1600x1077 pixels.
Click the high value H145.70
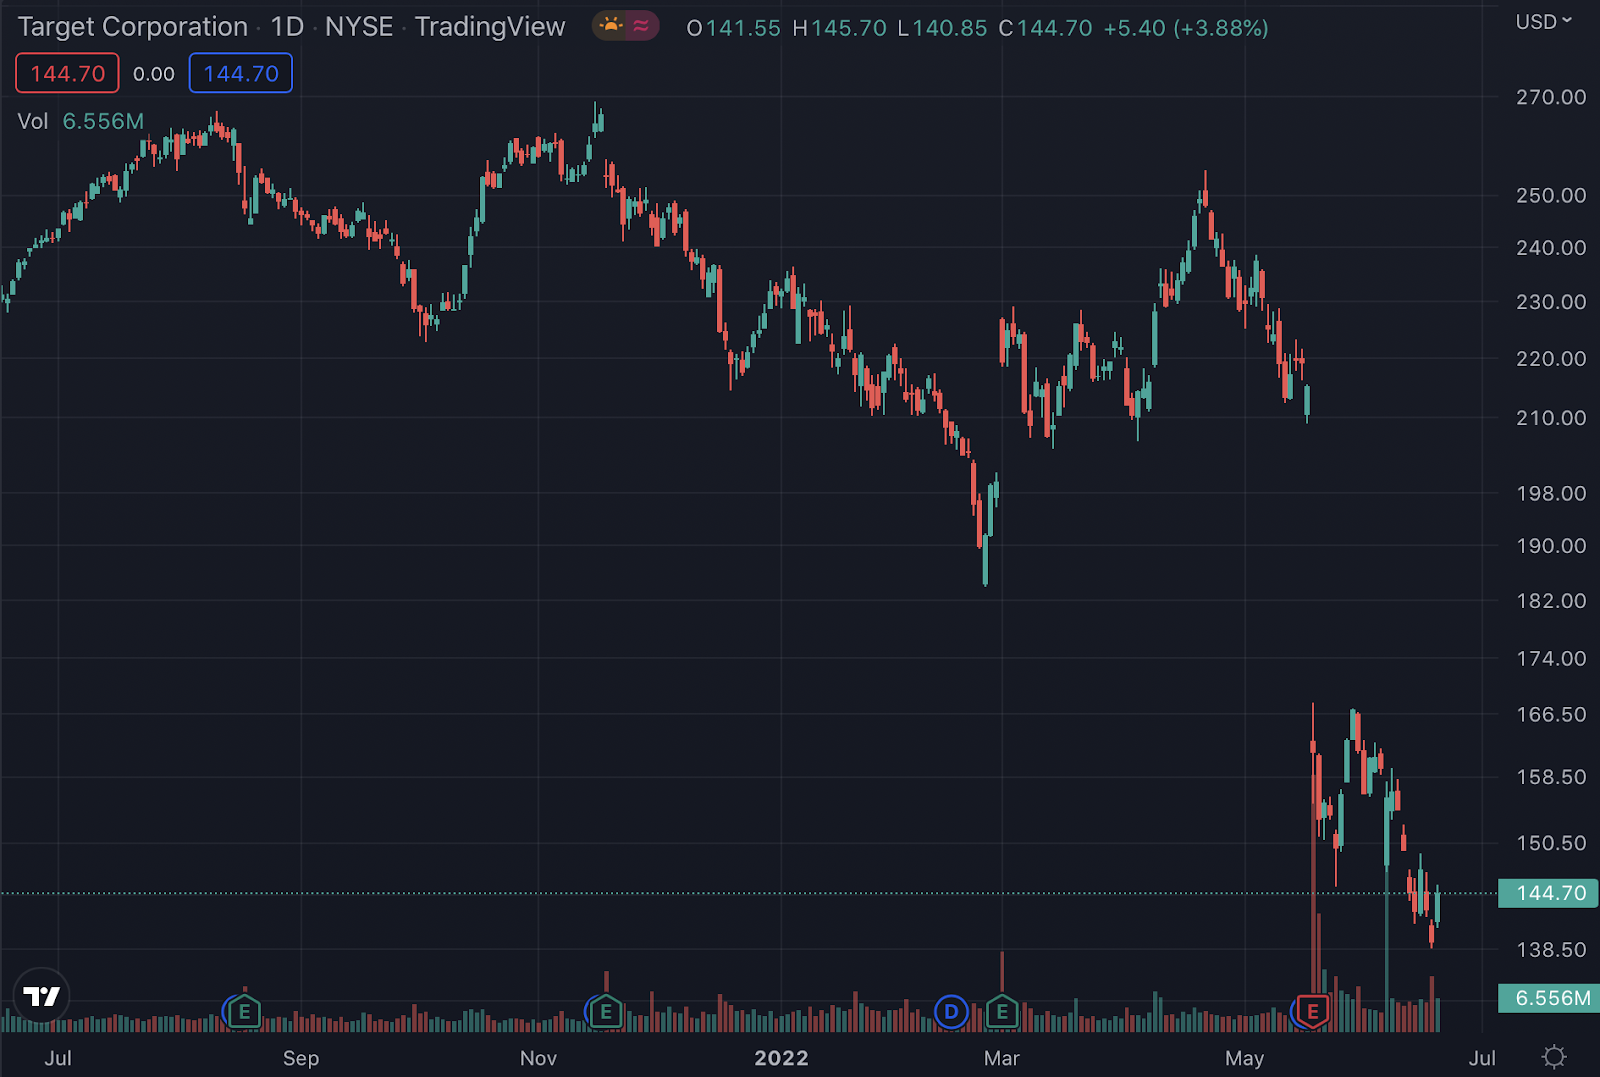click(x=839, y=28)
